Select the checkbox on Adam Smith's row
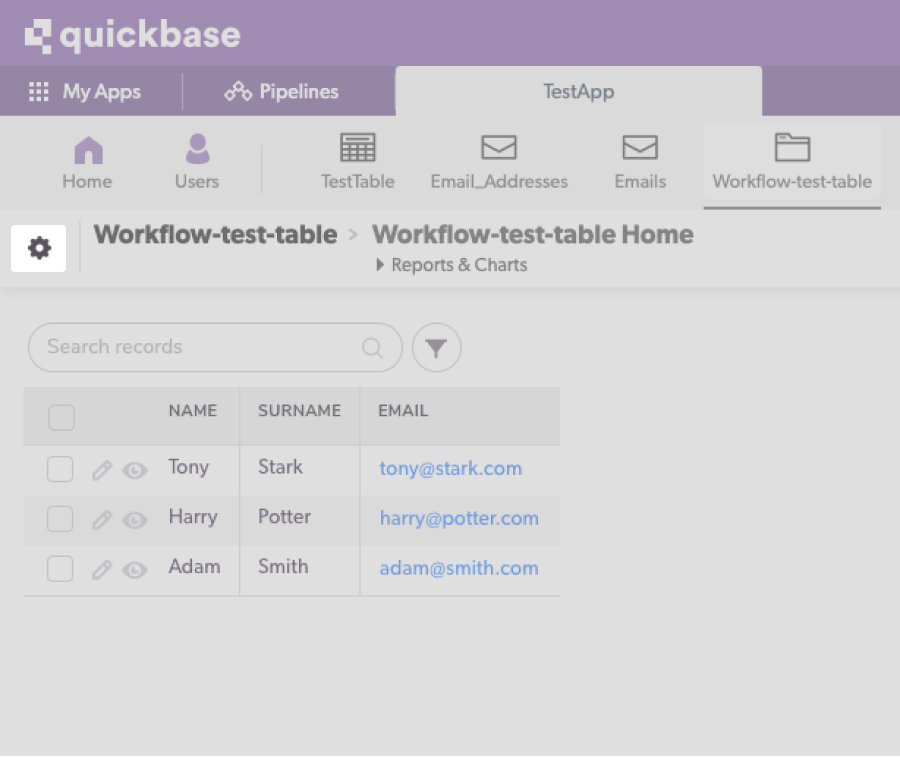 tap(60, 569)
